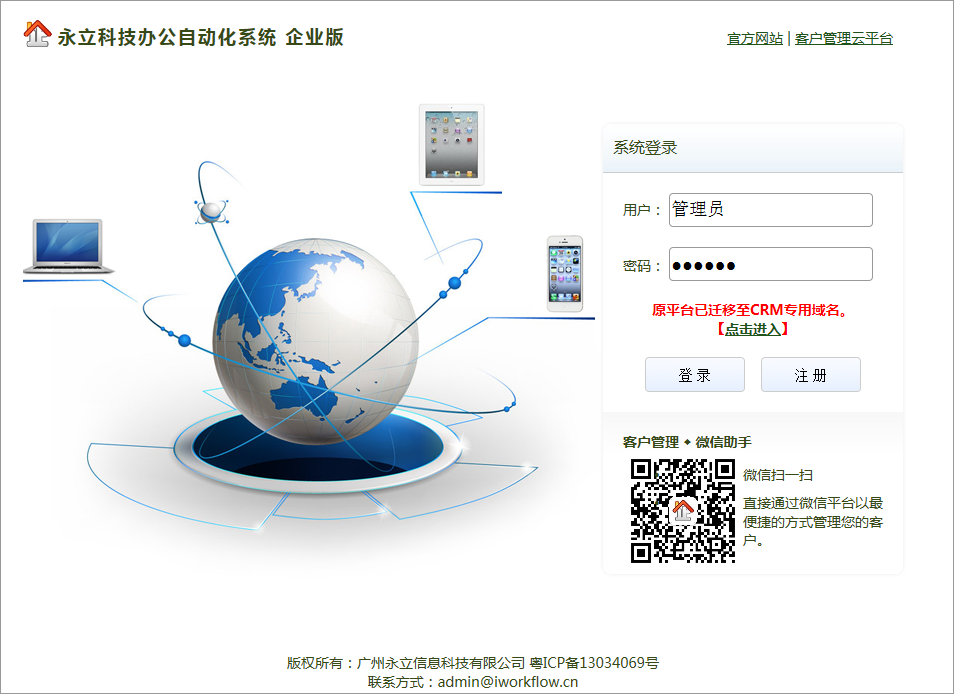Click the 点击进入 CRM link

[753, 329]
